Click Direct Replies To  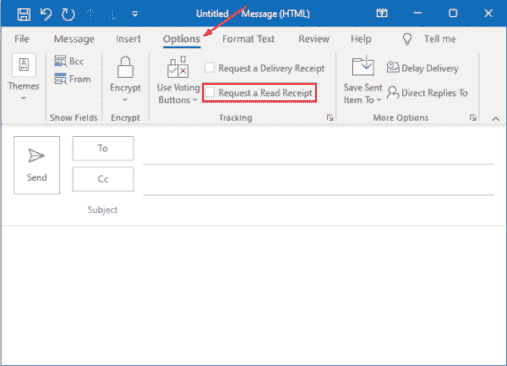[427, 93]
